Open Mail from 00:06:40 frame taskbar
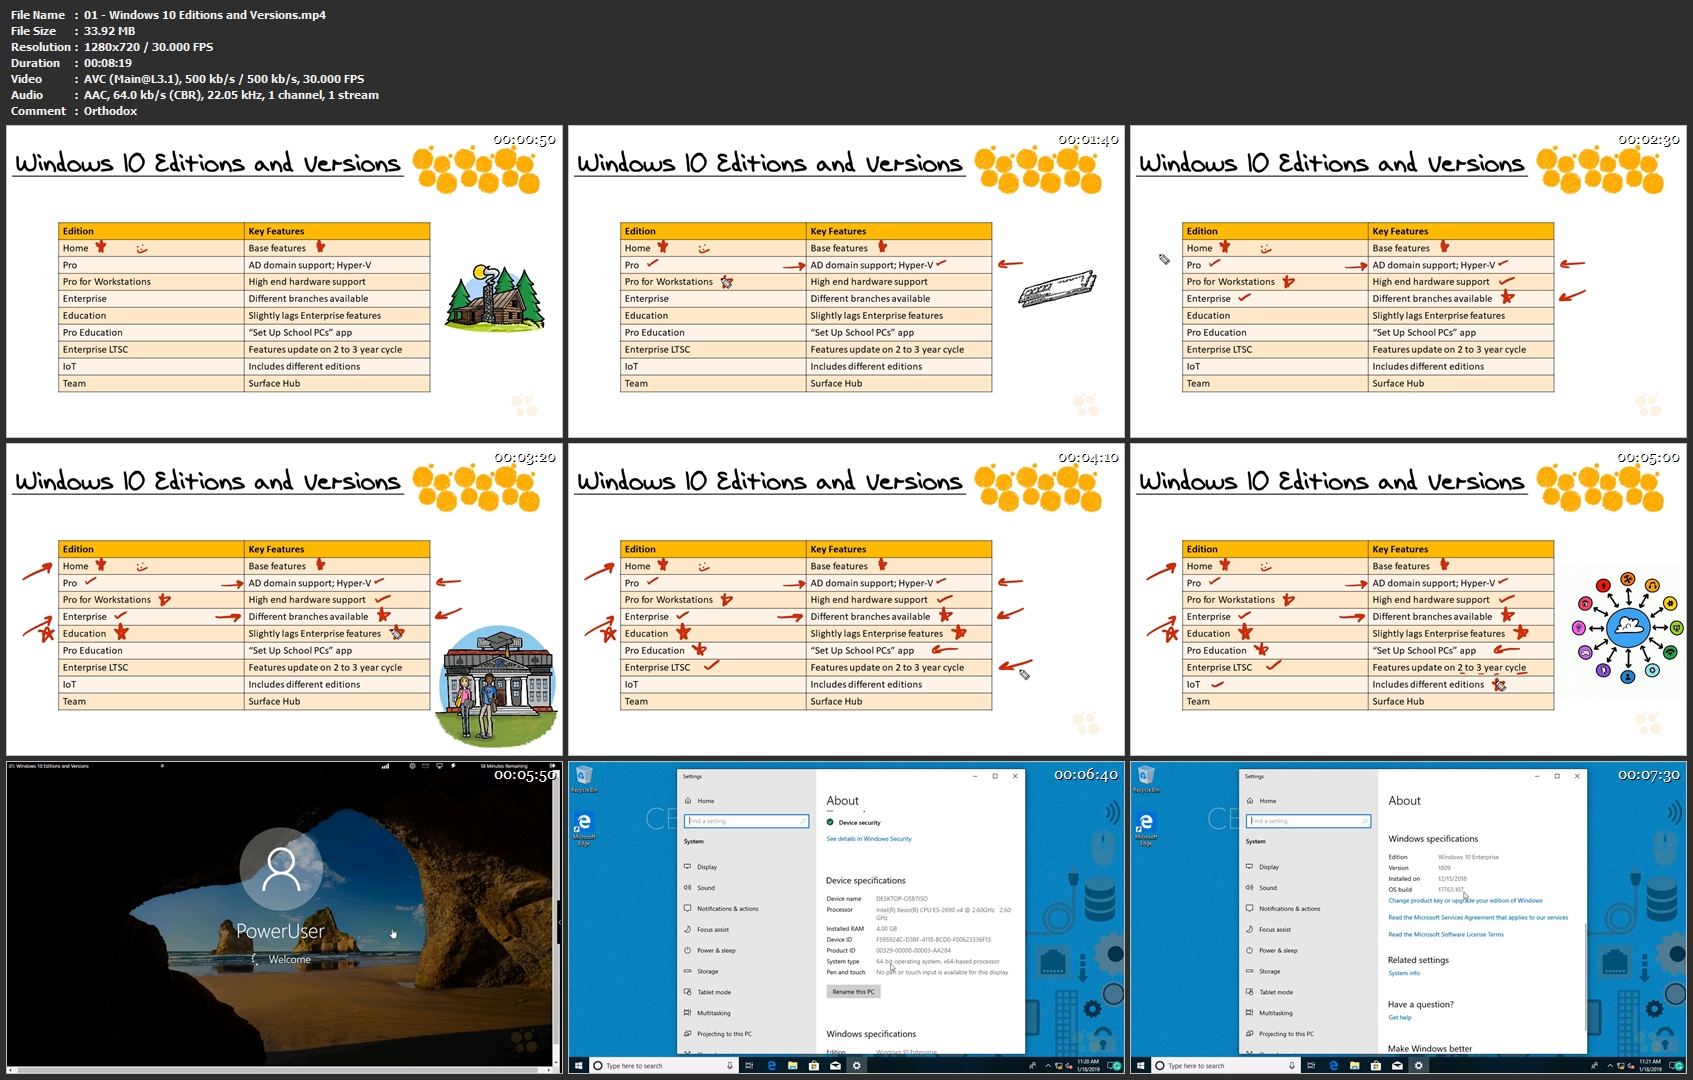1693x1080 pixels. tap(835, 1066)
